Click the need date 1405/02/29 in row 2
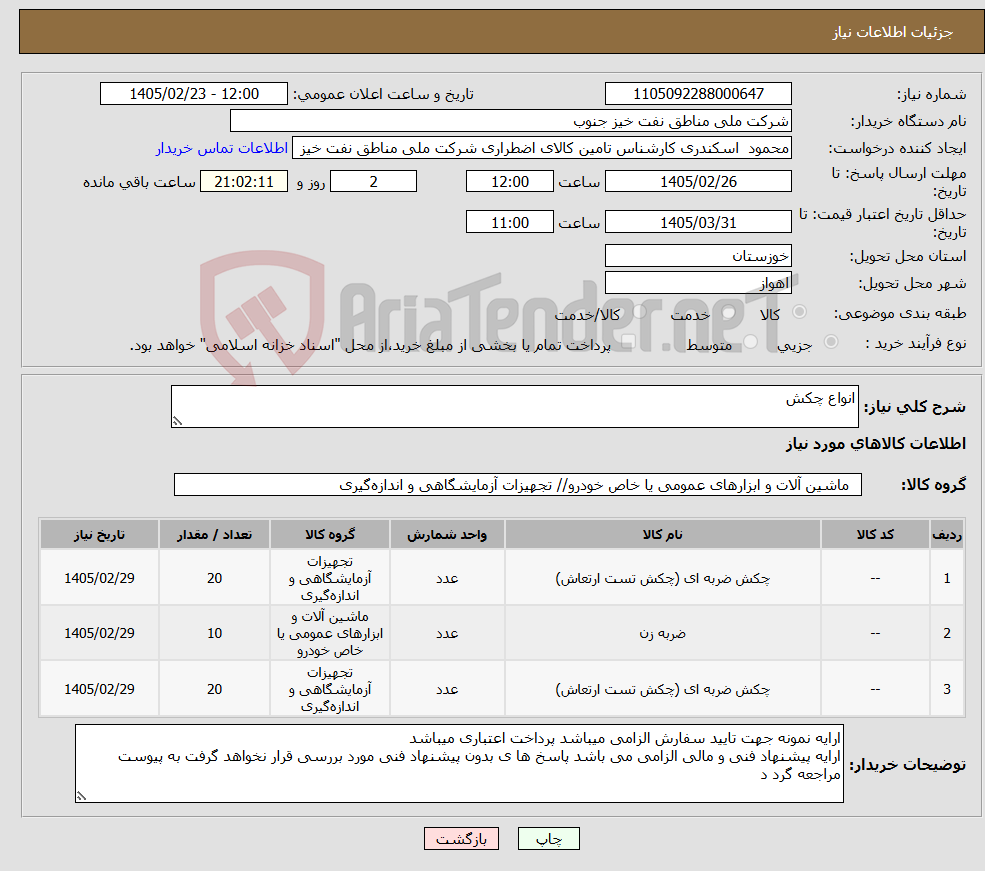Screen dimensions: 985x871 (99, 633)
